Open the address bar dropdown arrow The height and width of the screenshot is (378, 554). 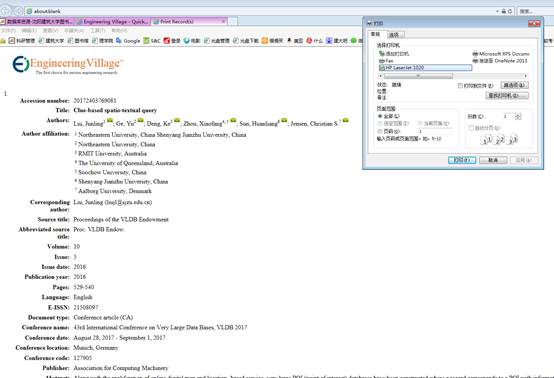(x=497, y=11)
